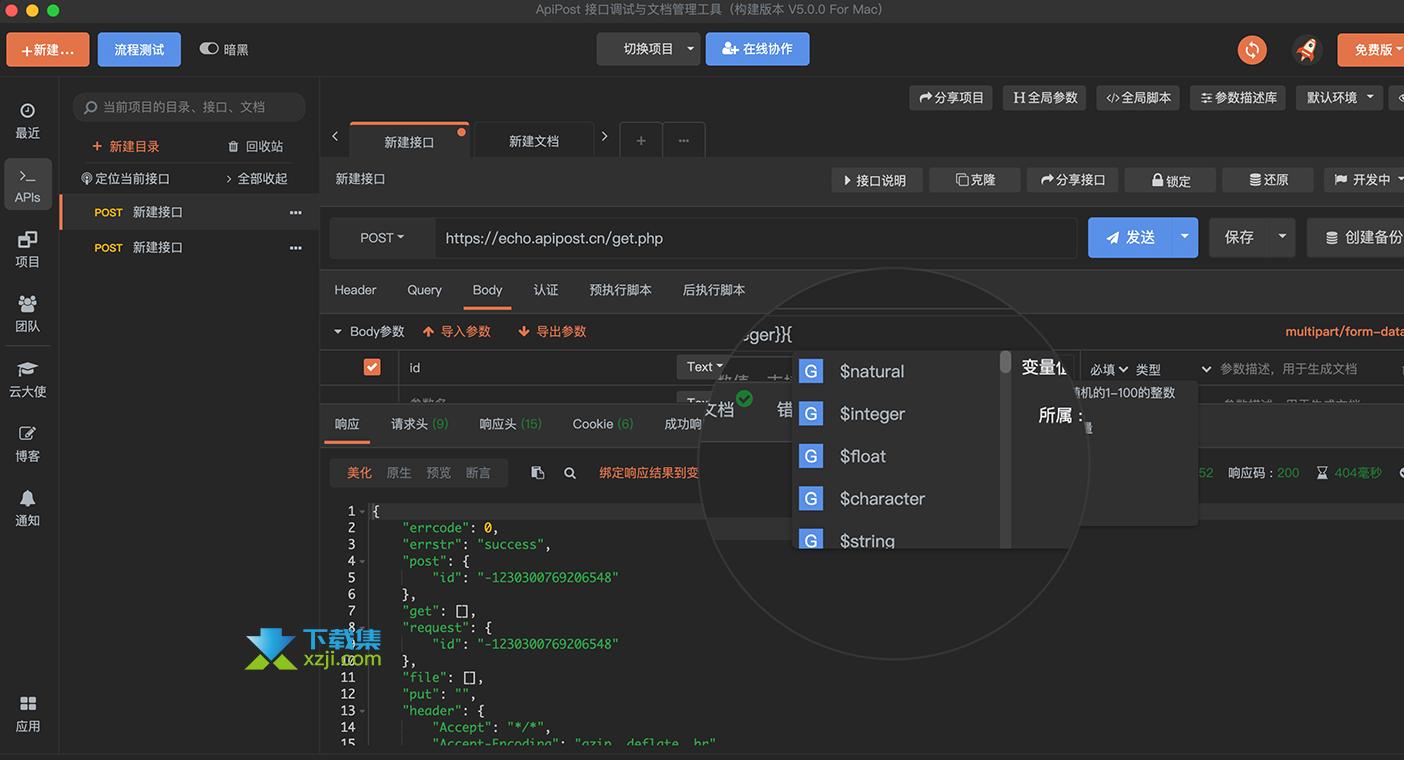Click the 流程测试 button
Viewport: 1404px width, 760px height.
(x=139, y=49)
